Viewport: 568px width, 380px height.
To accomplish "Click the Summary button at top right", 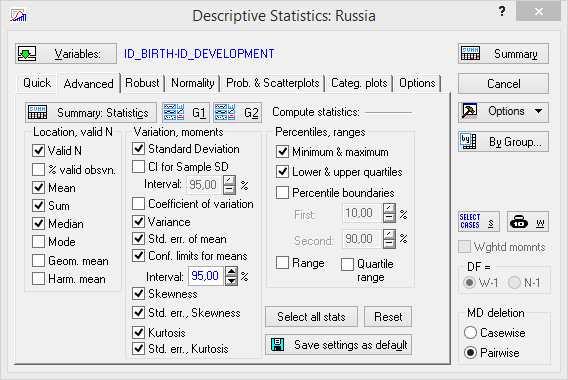I will coord(503,54).
